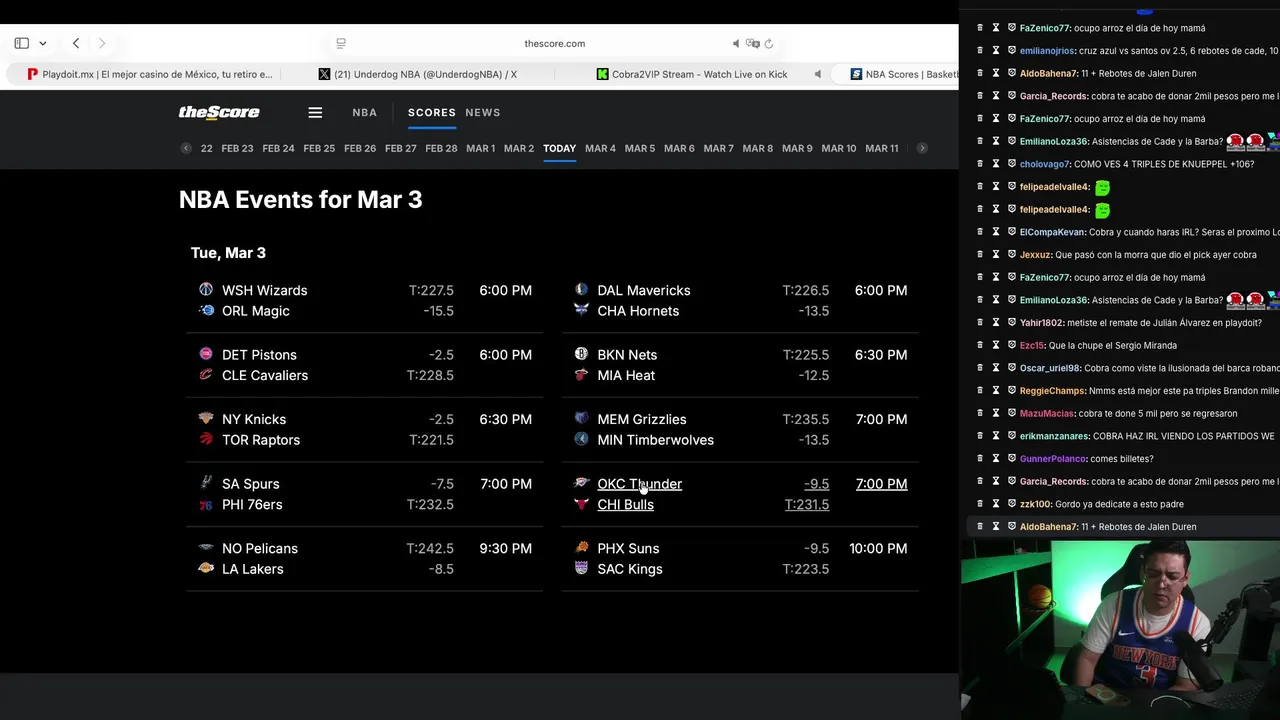The width and height of the screenshot is (1280, 720).
Task: Open page settings icon left of URL
Action: 341,43
